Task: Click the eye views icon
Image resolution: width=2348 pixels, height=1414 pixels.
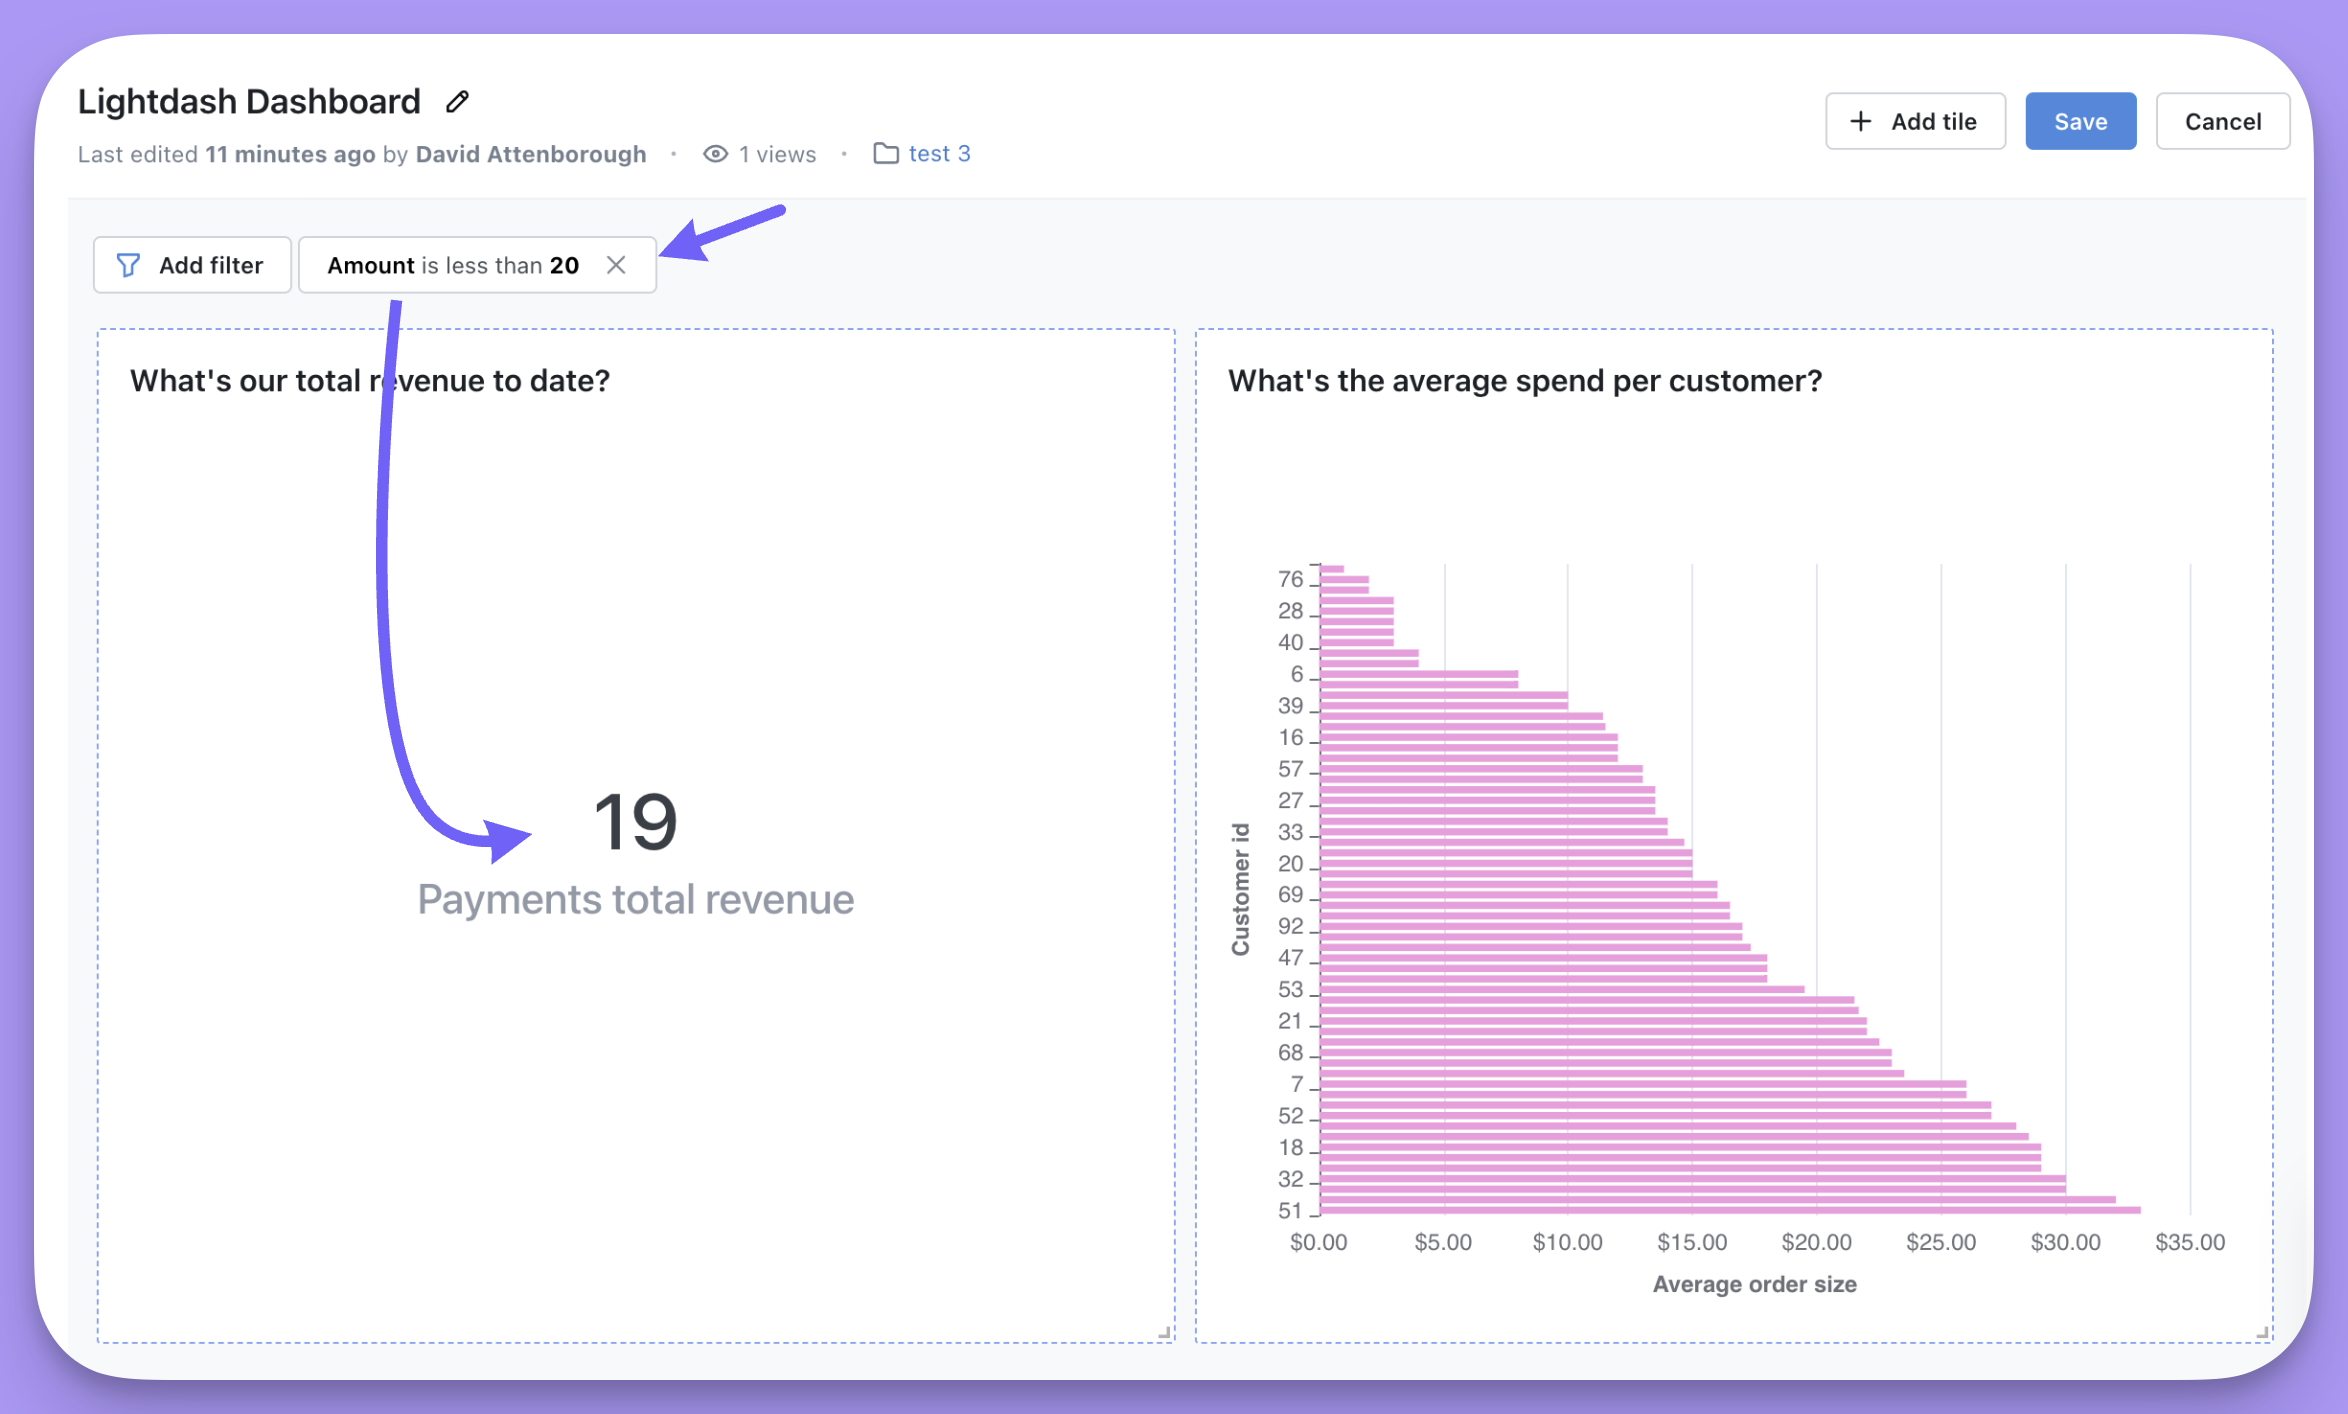Action: [x=715, y=154]
